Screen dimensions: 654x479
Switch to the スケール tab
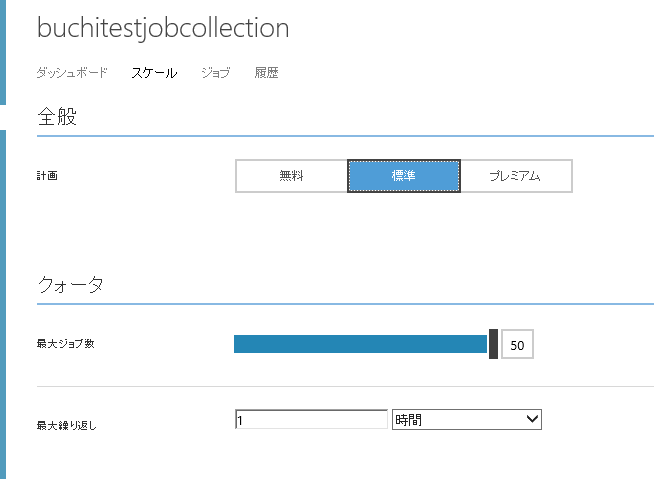pyautogui.click(x=154, y=73)
